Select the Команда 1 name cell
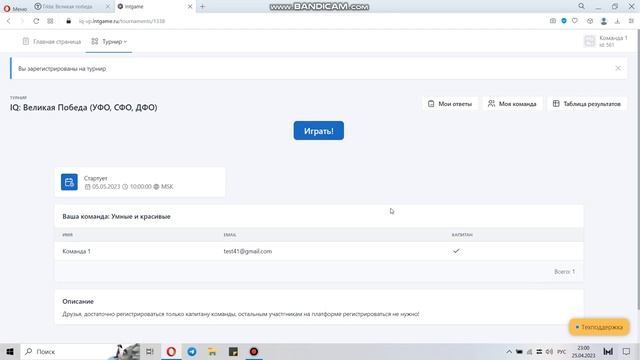640x360 pixels. [x=76, y=251]
